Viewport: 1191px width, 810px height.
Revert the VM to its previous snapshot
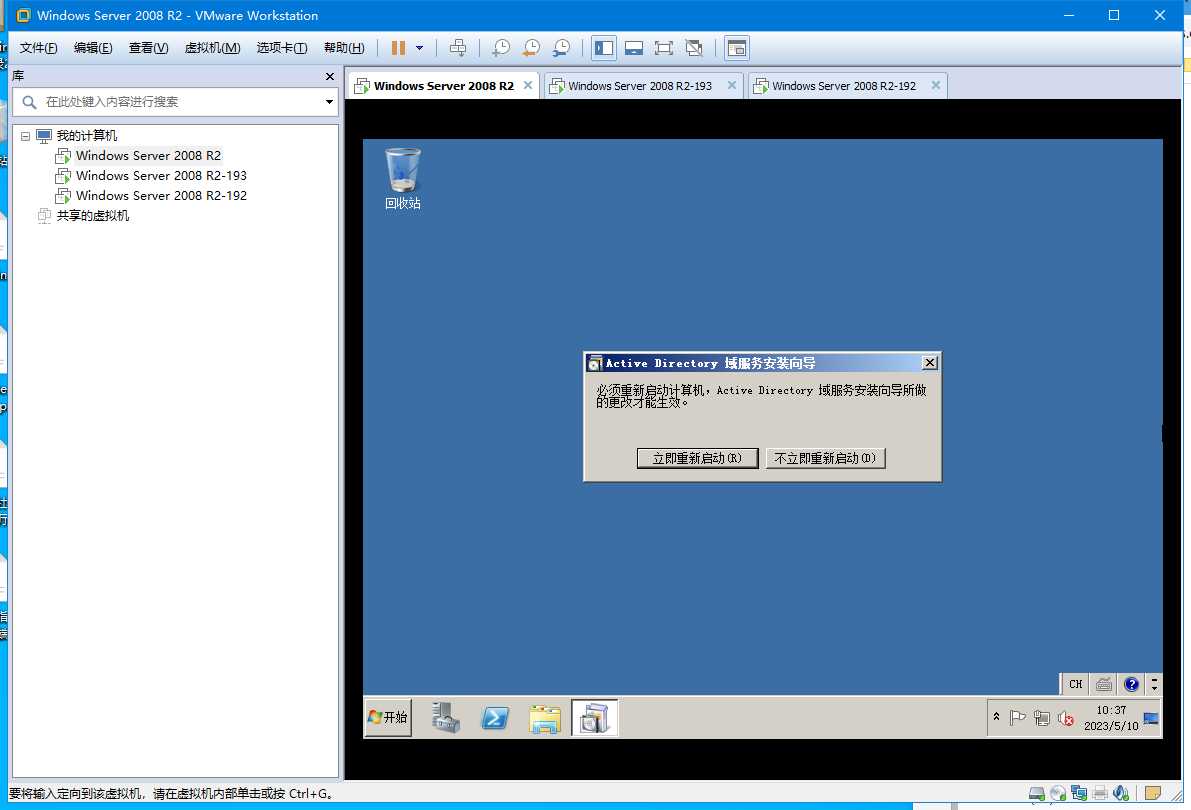pos(531,48)
